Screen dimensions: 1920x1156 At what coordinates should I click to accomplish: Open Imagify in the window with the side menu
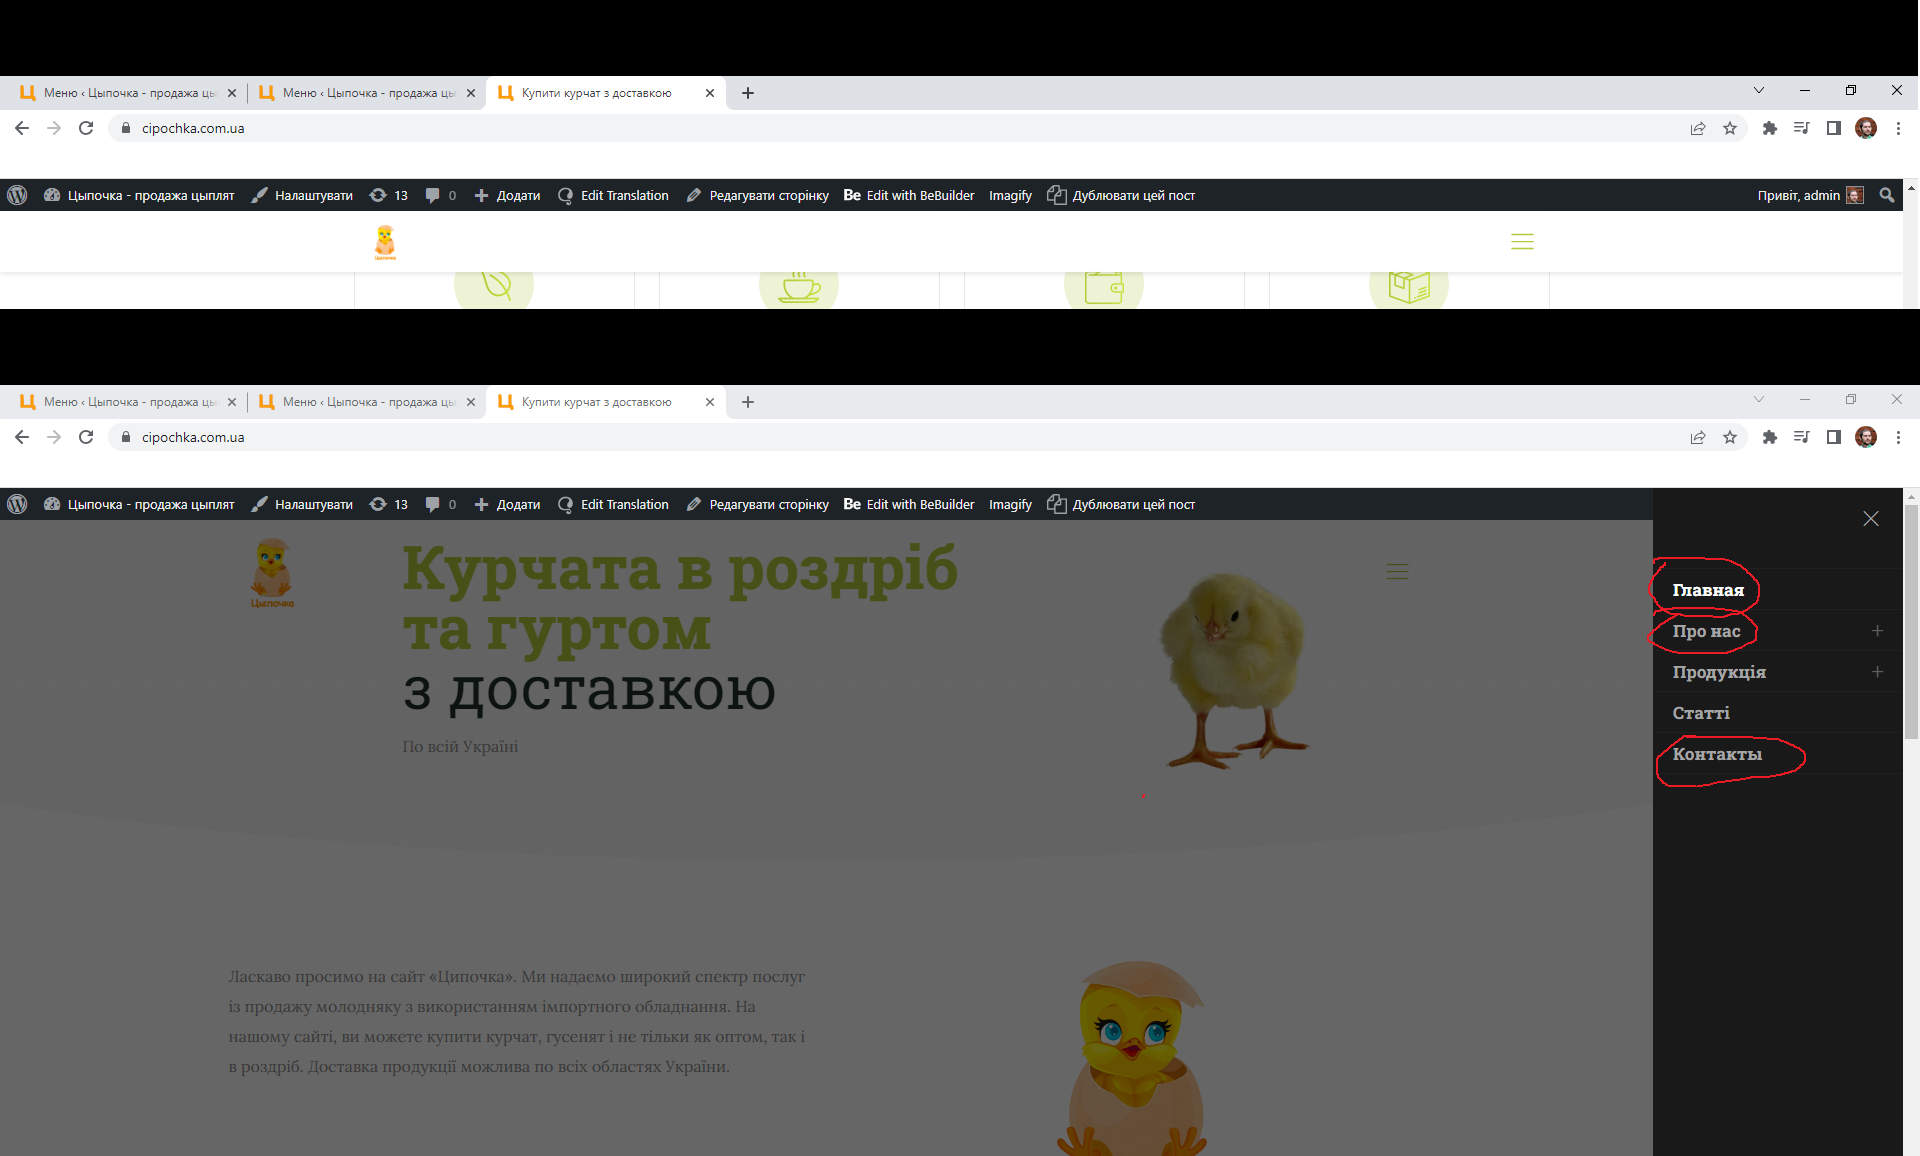point(1010,504)
